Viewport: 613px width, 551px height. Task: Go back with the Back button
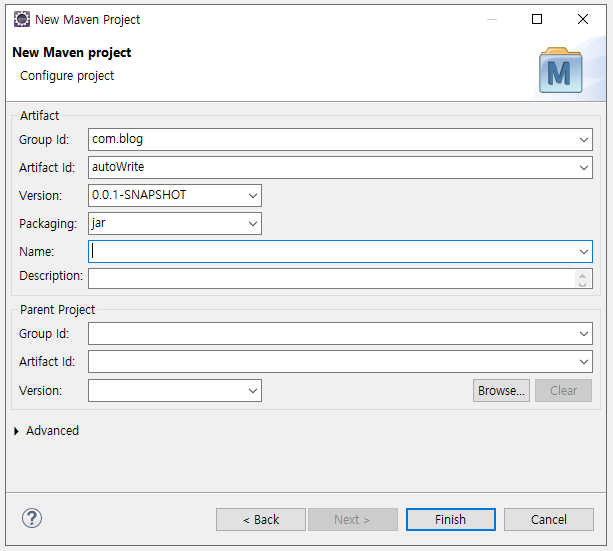261,520
